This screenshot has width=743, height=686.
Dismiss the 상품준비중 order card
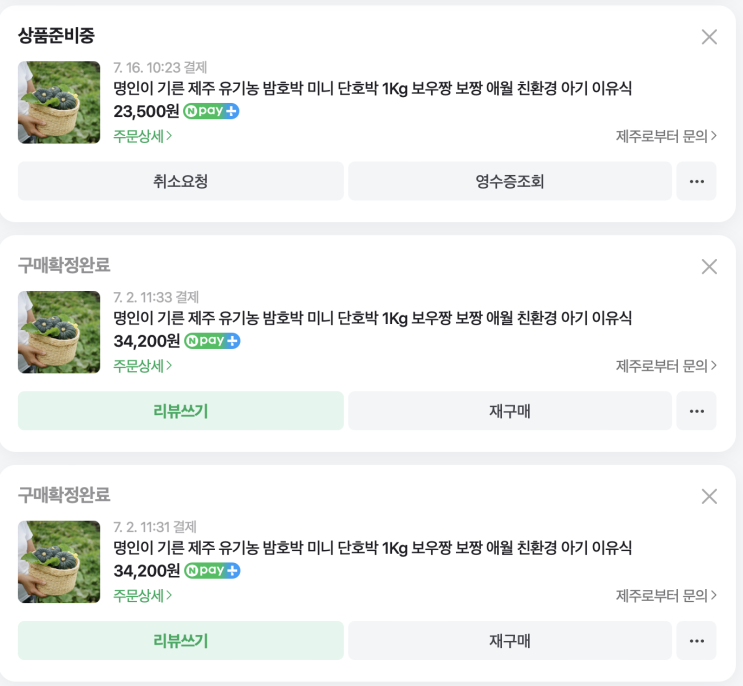(x=709, y=37)
